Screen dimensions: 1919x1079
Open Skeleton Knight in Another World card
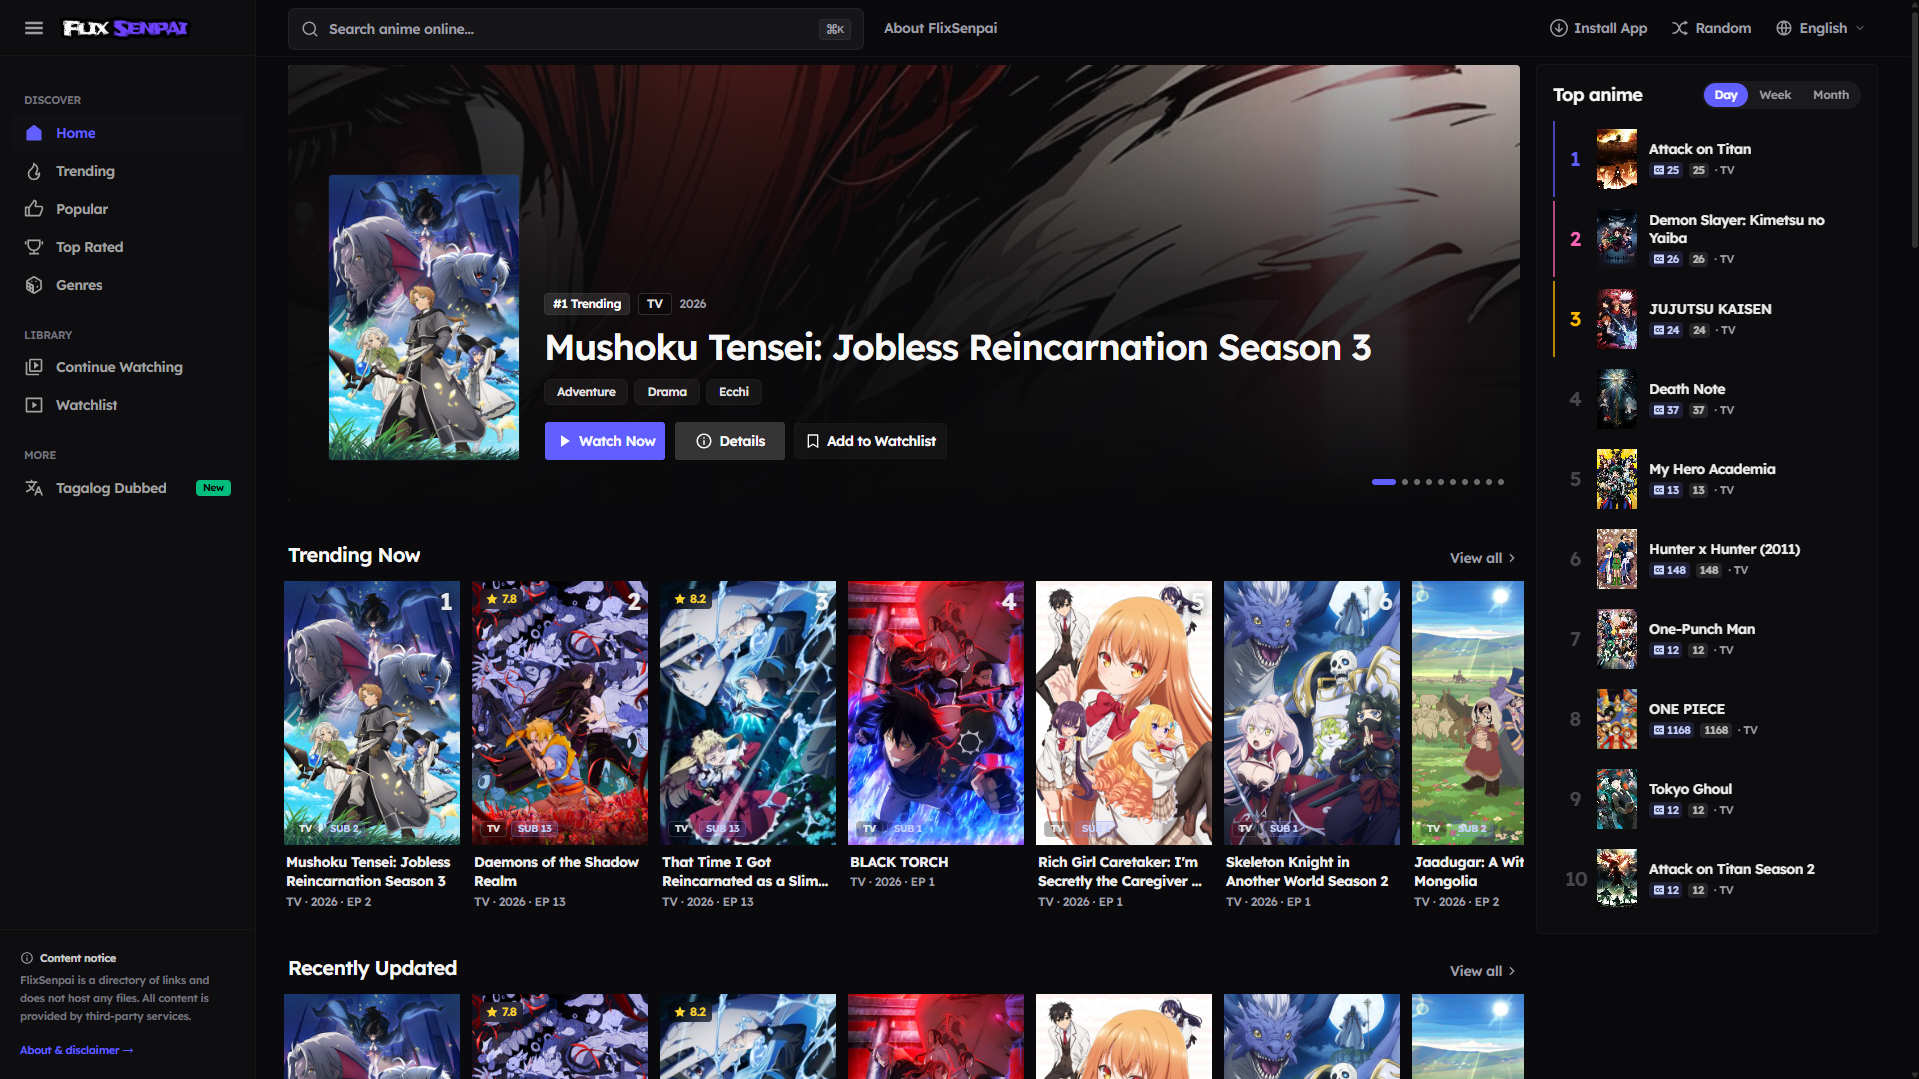point(1312,745)
